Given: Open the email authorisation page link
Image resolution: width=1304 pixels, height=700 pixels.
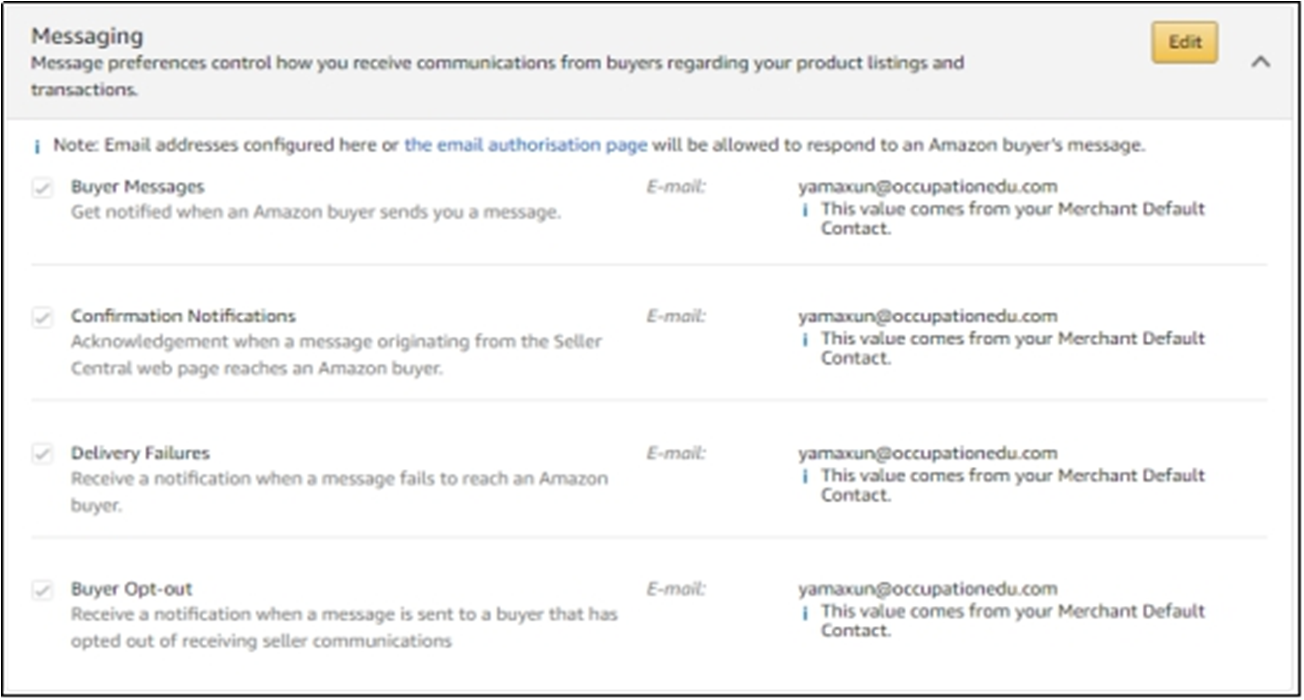Looking at the screenshot, I should tap(525, 145).
